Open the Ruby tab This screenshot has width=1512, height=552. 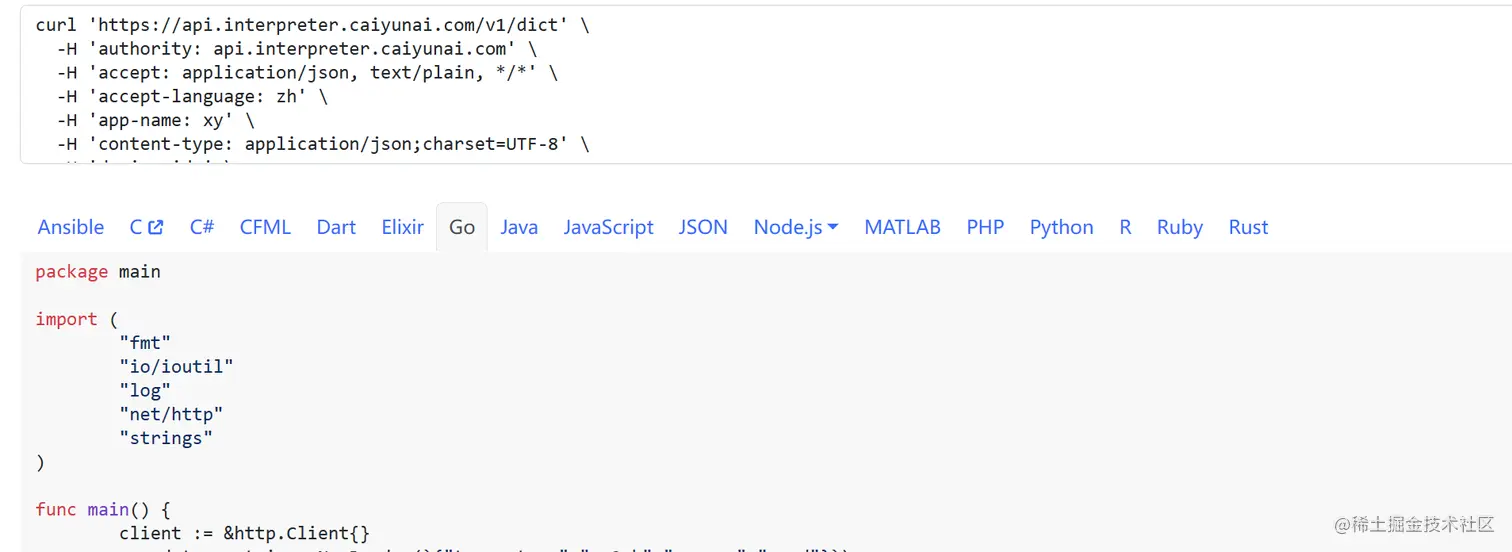[1180, 227]
